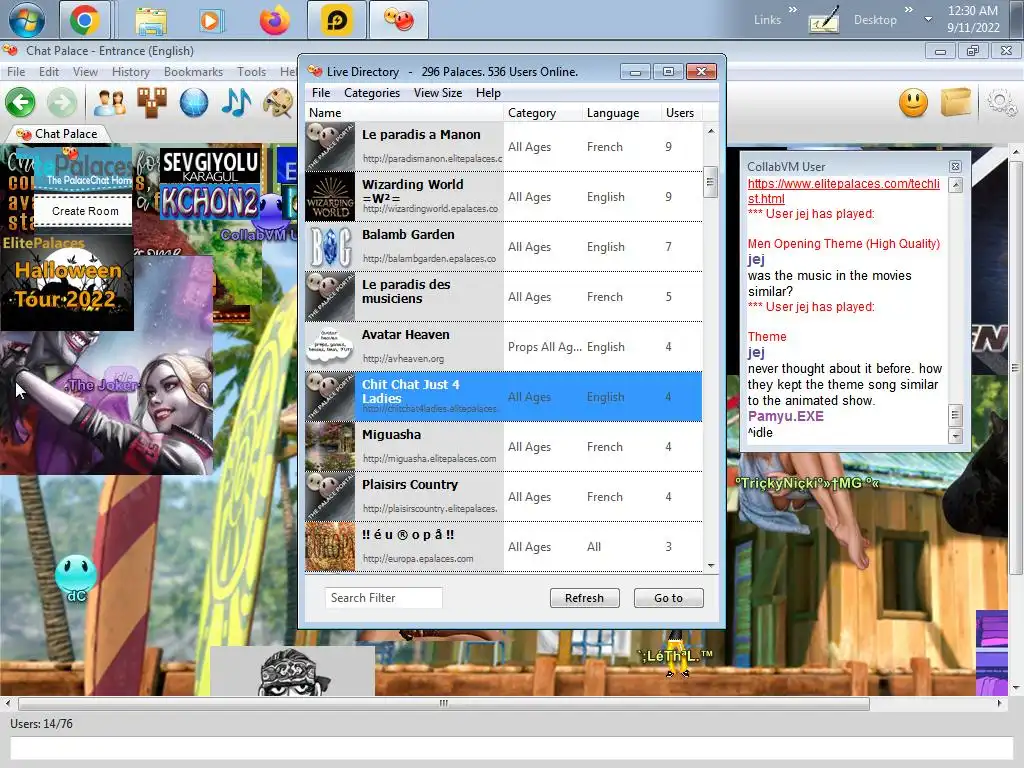1024x768 pixels.
Task: Click the chat message input box
Action: coord(511,748)
